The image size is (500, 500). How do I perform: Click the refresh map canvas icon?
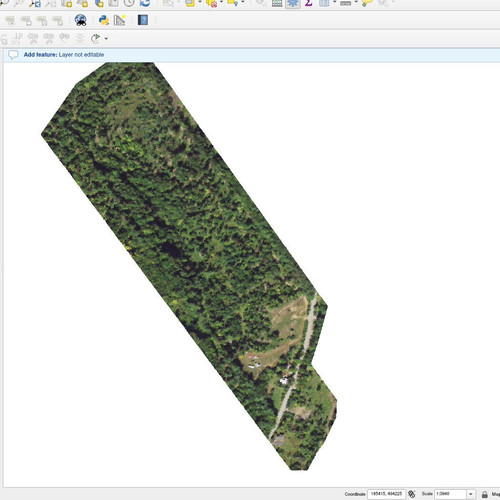coord(145,3)
